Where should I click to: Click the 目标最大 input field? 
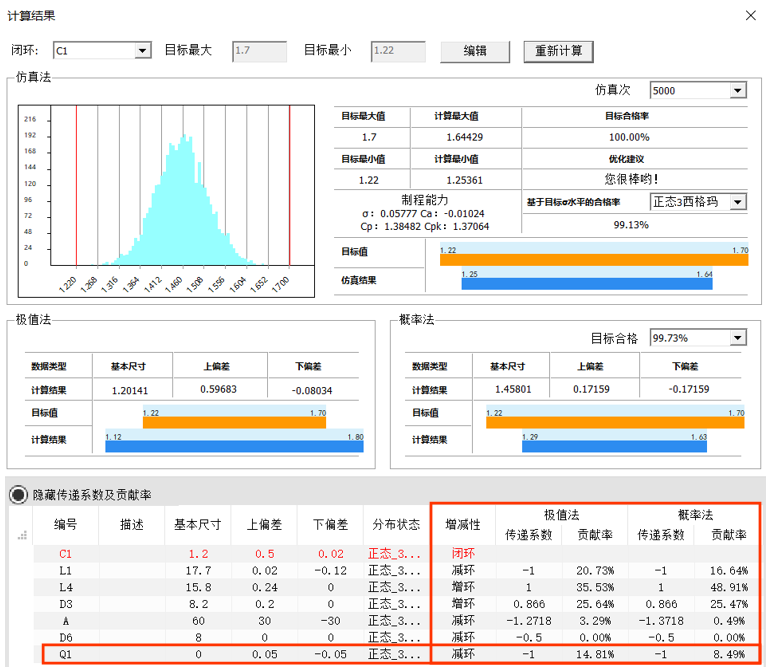(x=259, y=50)
